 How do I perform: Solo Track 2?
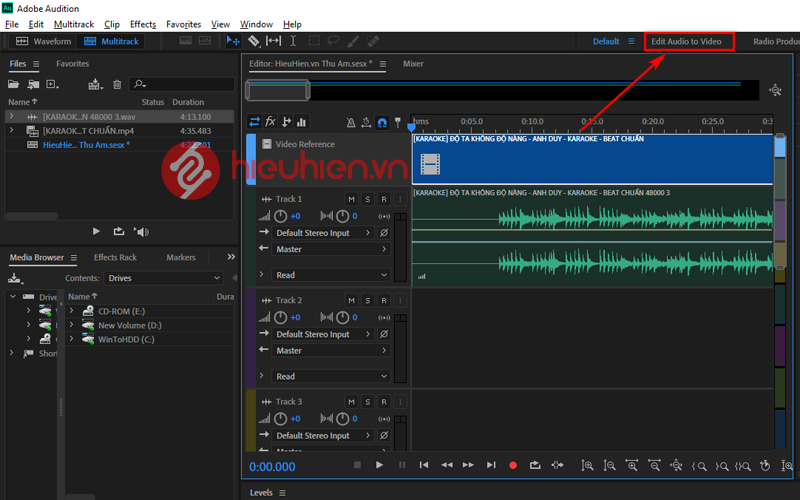tap(367, 301)
